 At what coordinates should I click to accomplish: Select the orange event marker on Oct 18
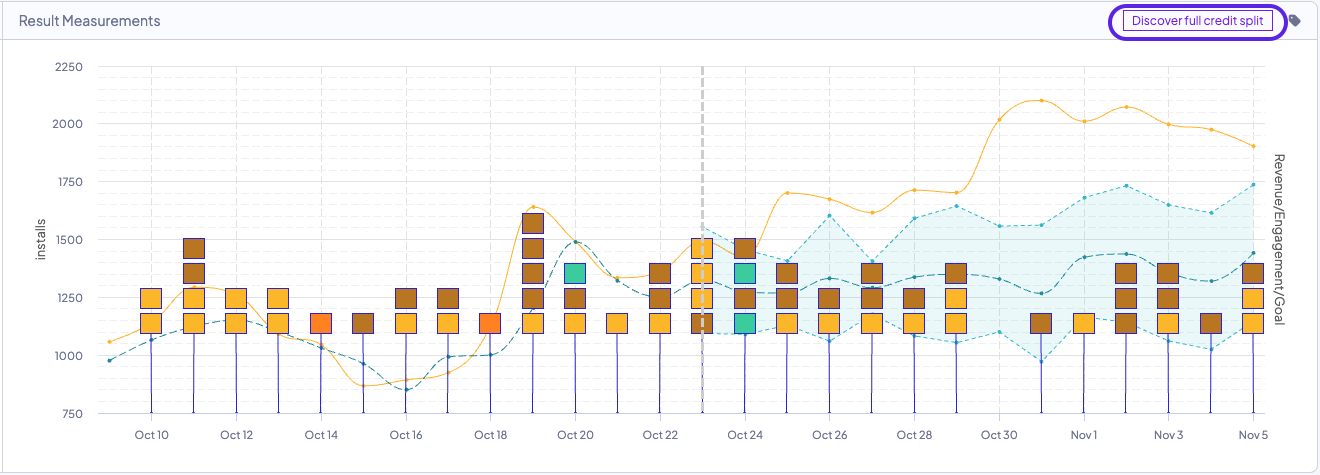490,323
